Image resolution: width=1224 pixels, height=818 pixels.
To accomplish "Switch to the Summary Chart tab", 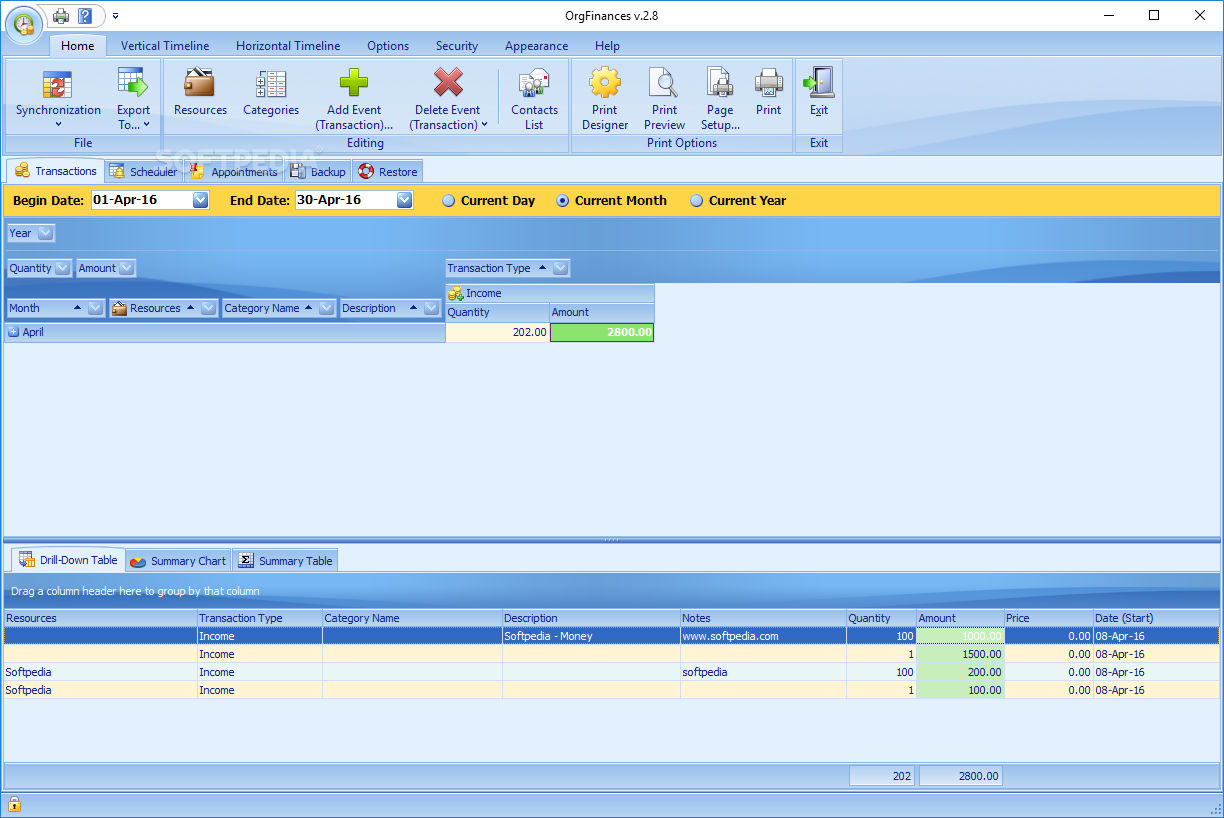I will tap(178, 561).
